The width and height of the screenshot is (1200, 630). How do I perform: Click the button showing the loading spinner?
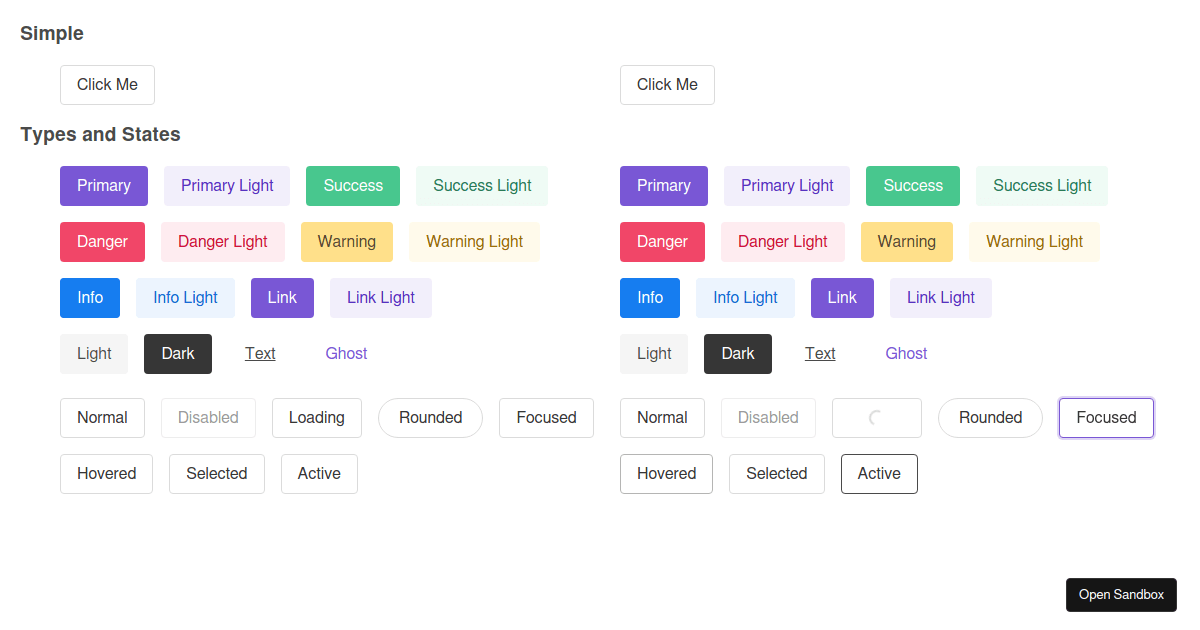pyautogui.click(x=877, y=418)
